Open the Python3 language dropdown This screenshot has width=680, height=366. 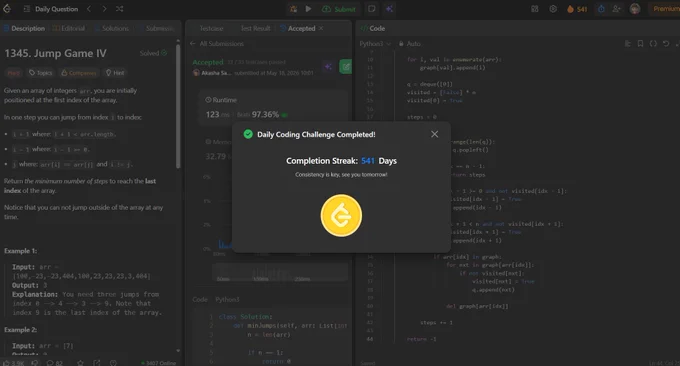coord(375,44)
